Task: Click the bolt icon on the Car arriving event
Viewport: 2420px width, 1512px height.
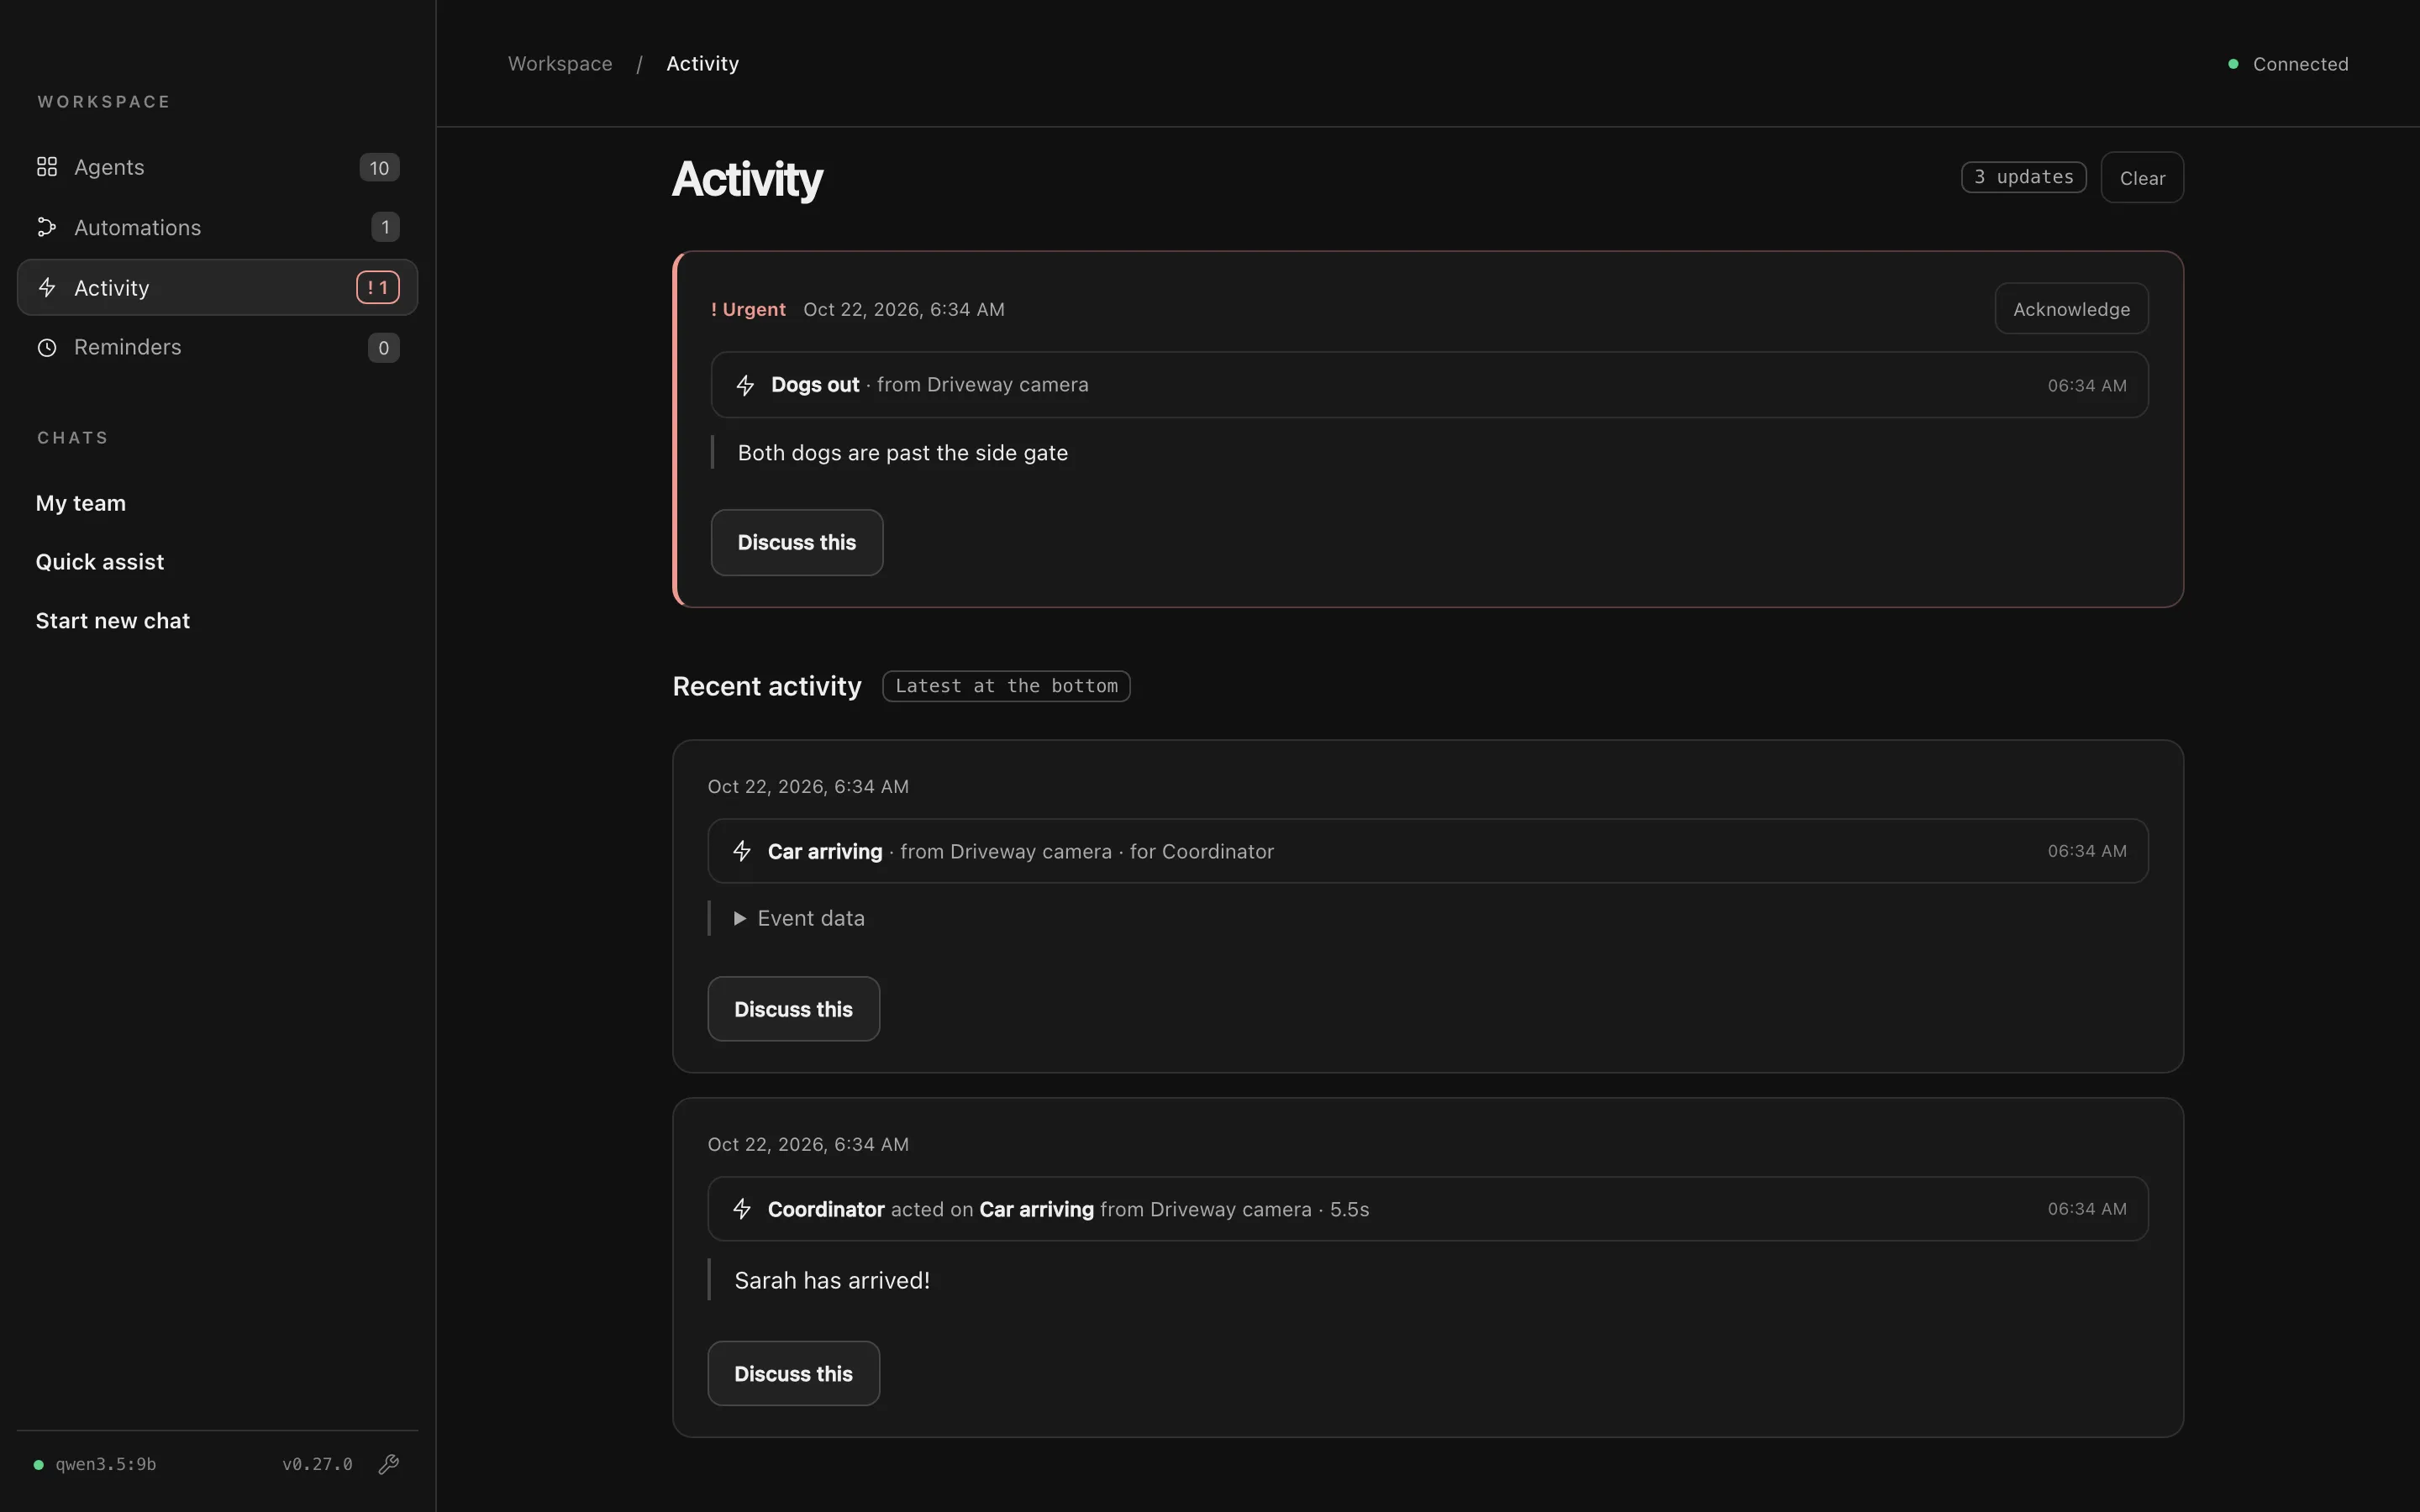Action: [x=742, y=851]
